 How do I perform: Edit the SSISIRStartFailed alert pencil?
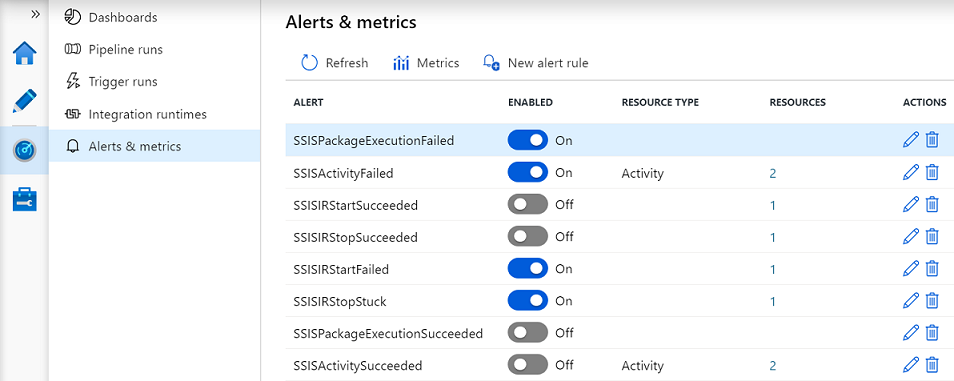[x=911, y=268]
